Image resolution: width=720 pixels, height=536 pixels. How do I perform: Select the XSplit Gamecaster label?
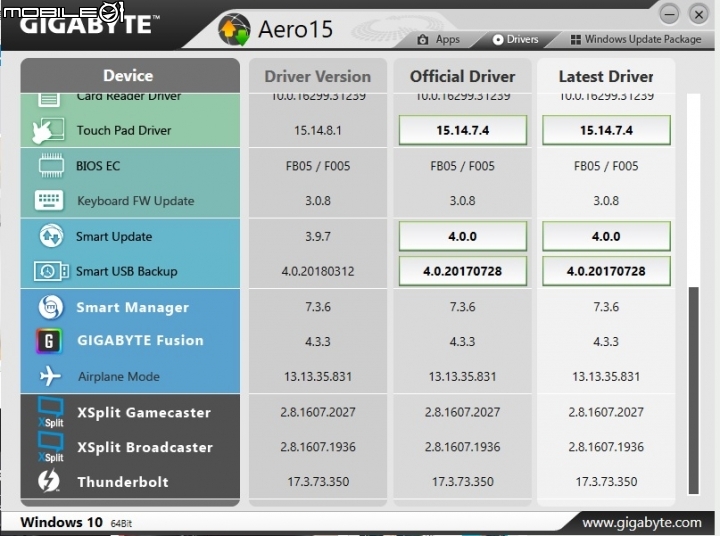[x=144, y=412]
